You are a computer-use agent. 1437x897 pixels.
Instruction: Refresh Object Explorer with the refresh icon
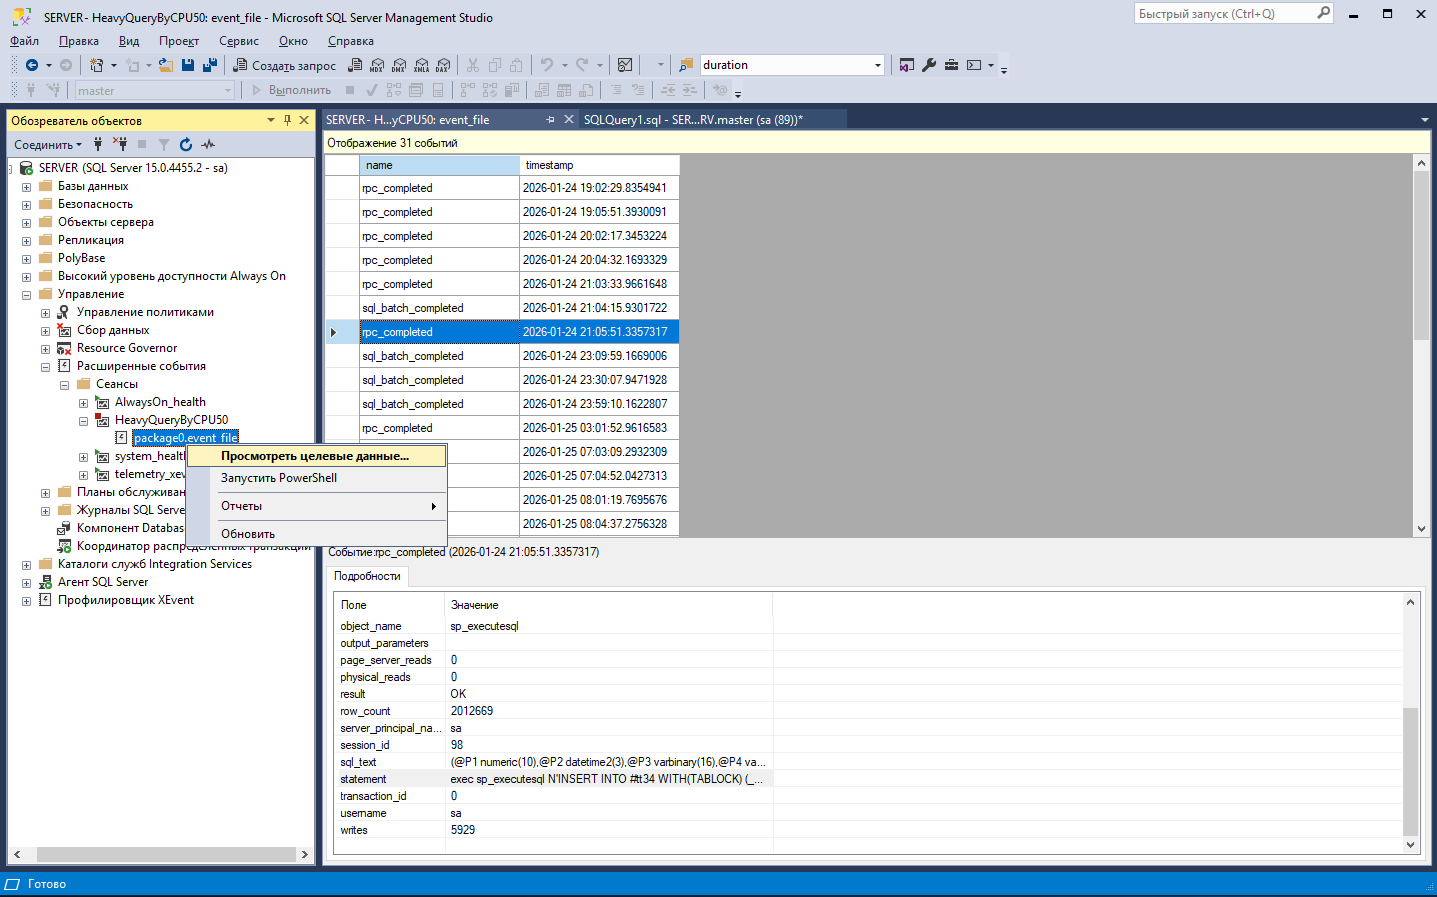pos(186,145)
